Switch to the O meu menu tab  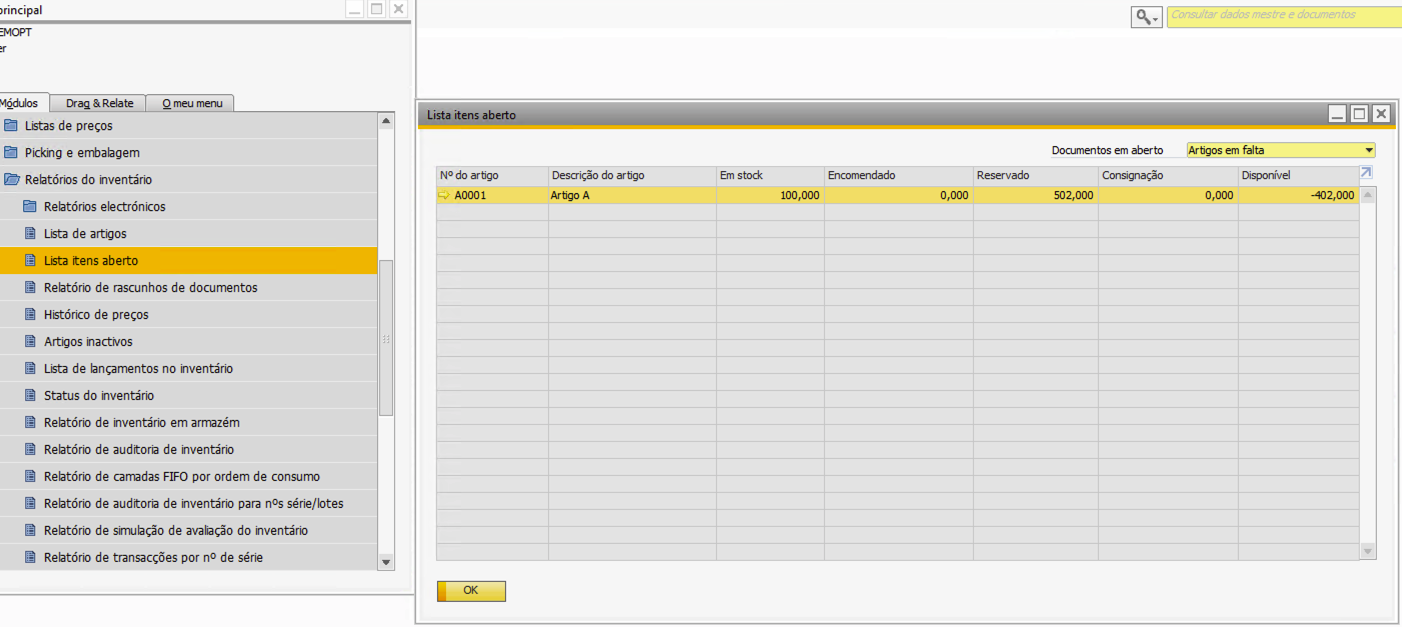[191, 103]
